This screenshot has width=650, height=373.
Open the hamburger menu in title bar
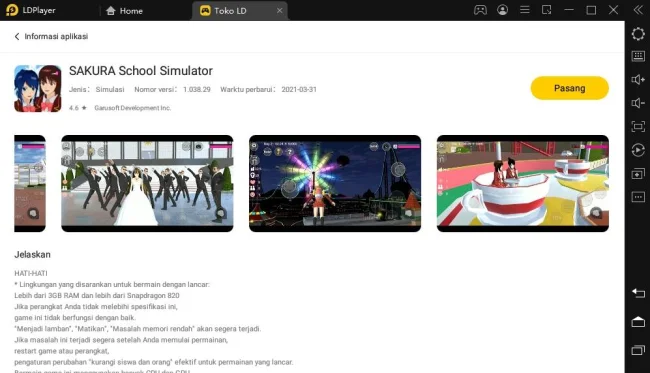[x=525, y=10]
